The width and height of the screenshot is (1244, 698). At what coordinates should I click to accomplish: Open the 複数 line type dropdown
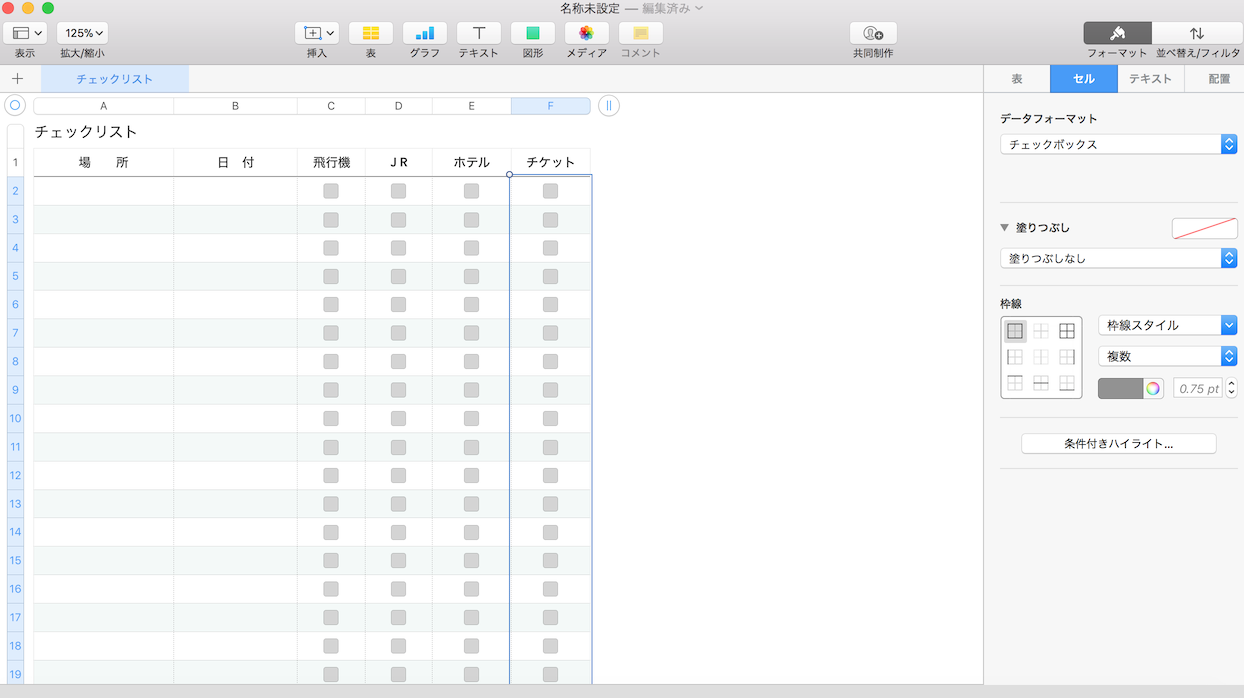[1167, 356]
